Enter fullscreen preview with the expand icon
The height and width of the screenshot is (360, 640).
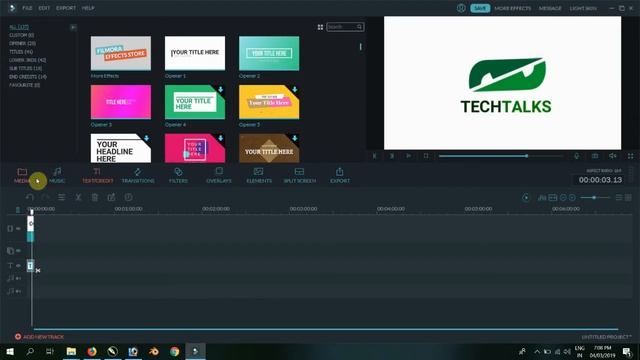click(631, 156)
